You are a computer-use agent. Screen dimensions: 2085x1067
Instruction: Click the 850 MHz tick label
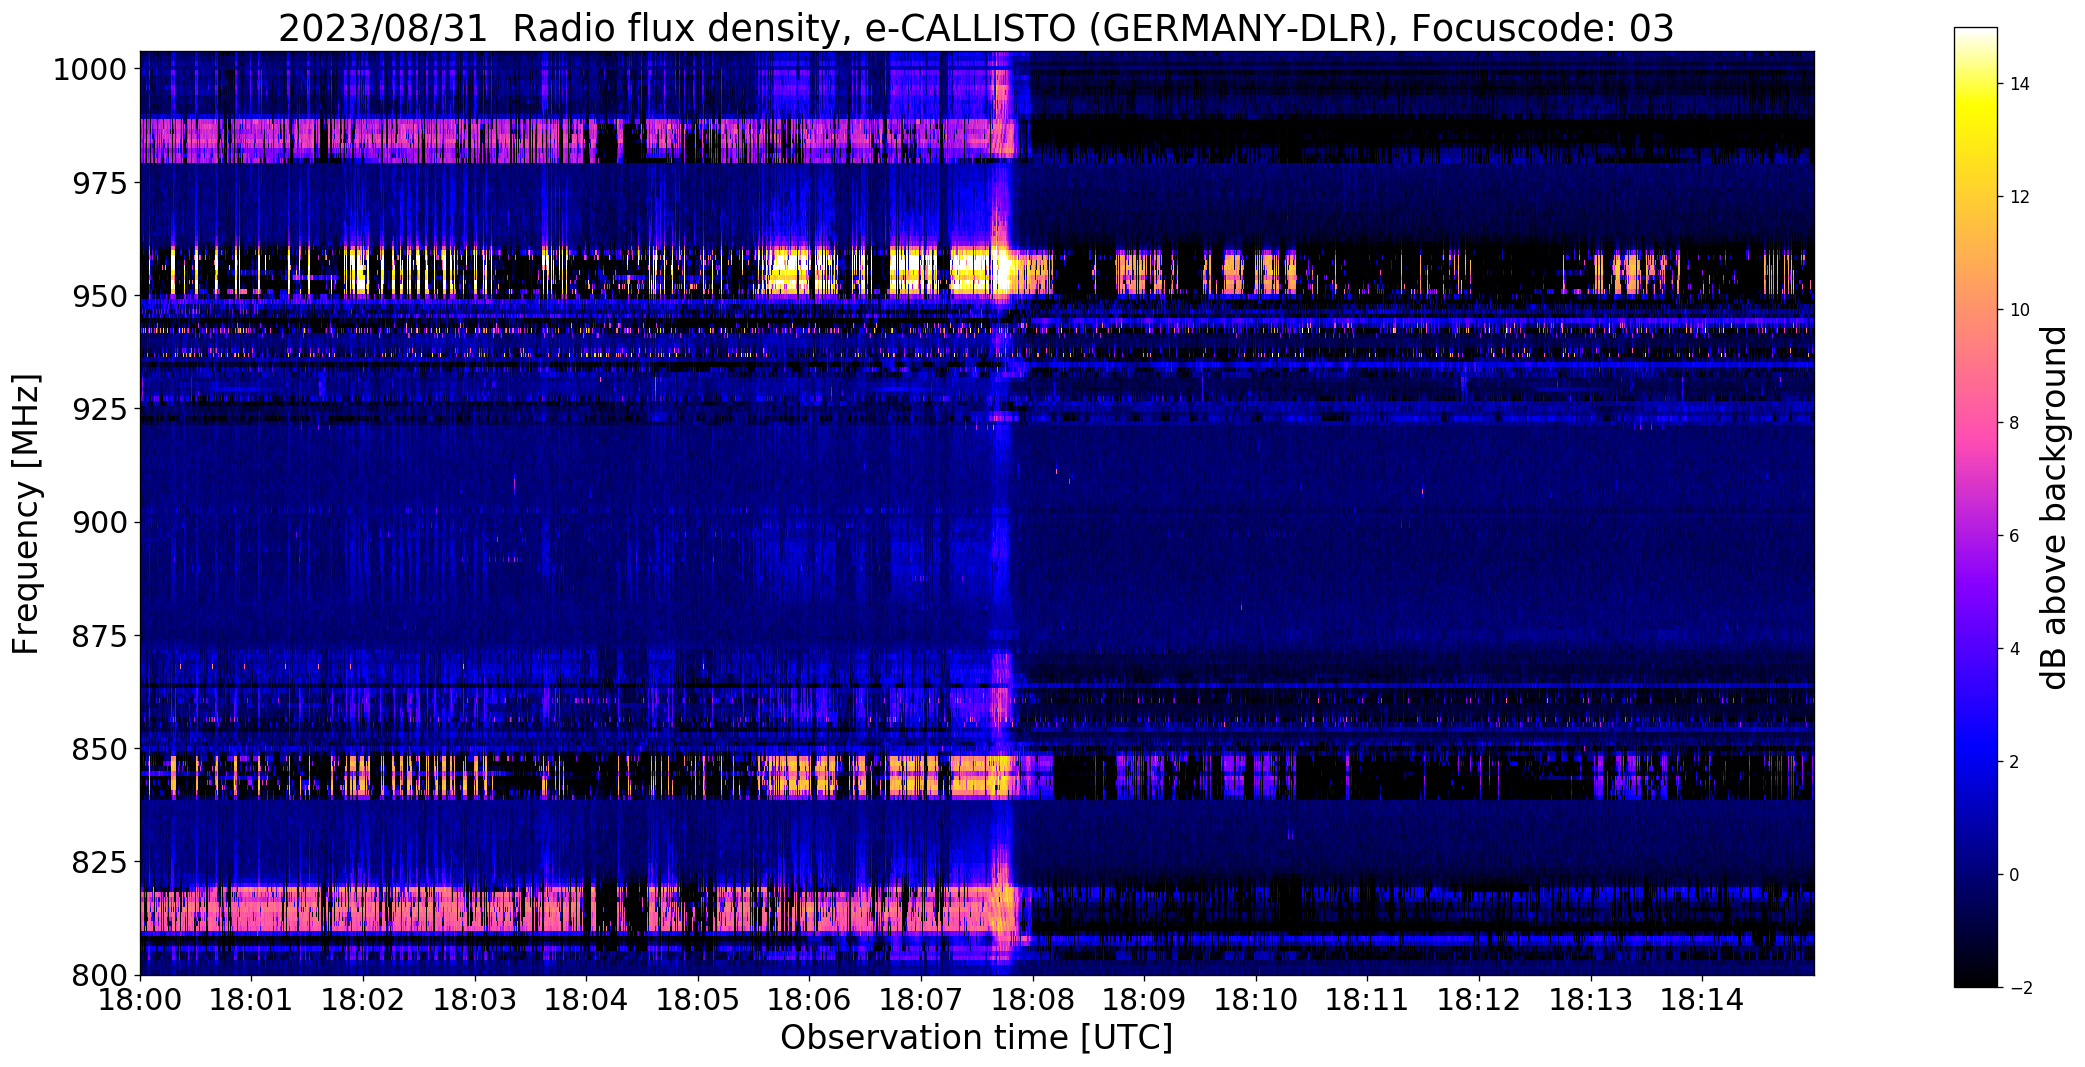pos(98,749)
